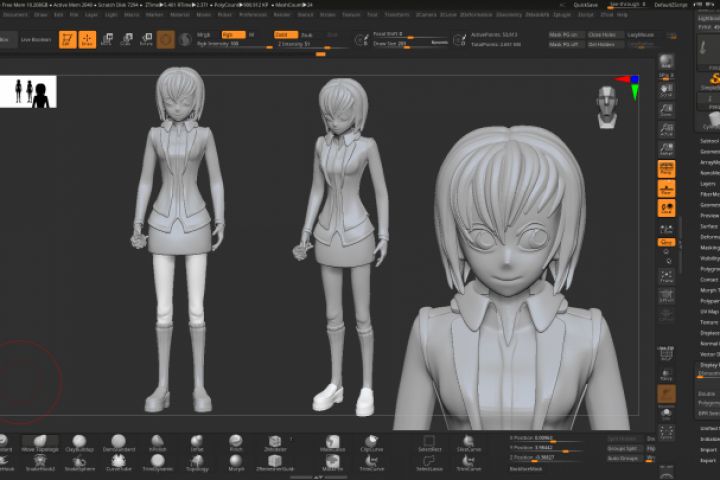
Task: Expand the Surface sub-palette
Action: 709,226
